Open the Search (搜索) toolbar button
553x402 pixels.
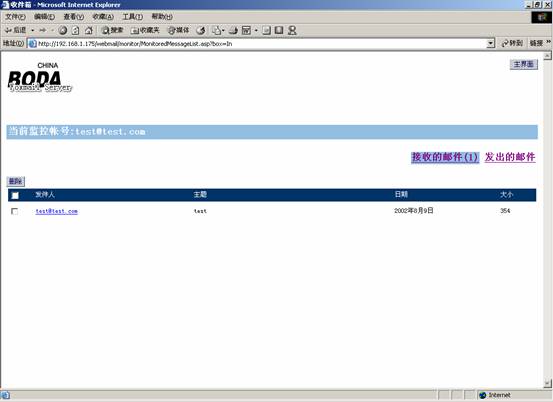coord(112,31)
